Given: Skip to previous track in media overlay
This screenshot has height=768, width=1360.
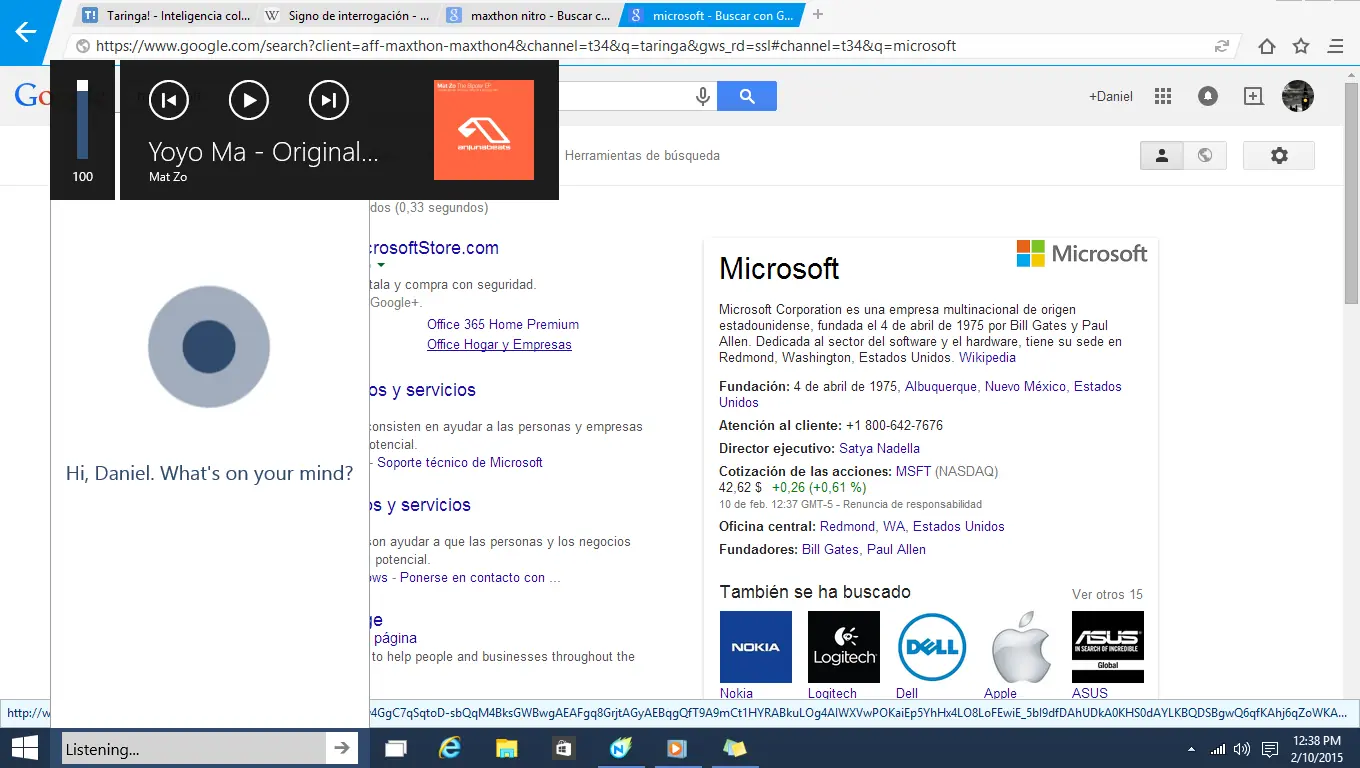Looking at the screenshot, I should click(x=169, y=99).
